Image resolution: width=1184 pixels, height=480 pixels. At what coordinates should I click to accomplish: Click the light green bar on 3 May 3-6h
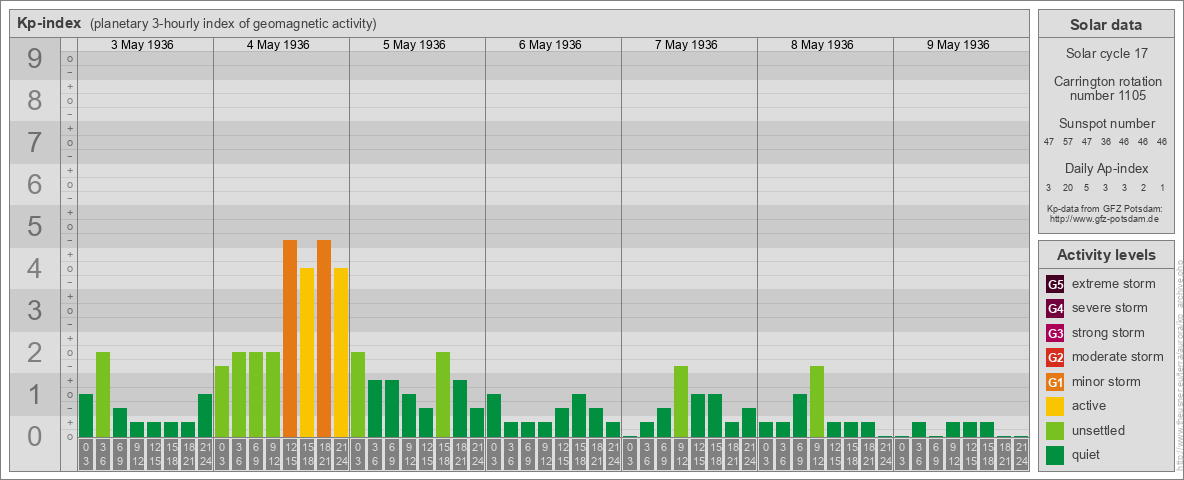tap(103, 395)
